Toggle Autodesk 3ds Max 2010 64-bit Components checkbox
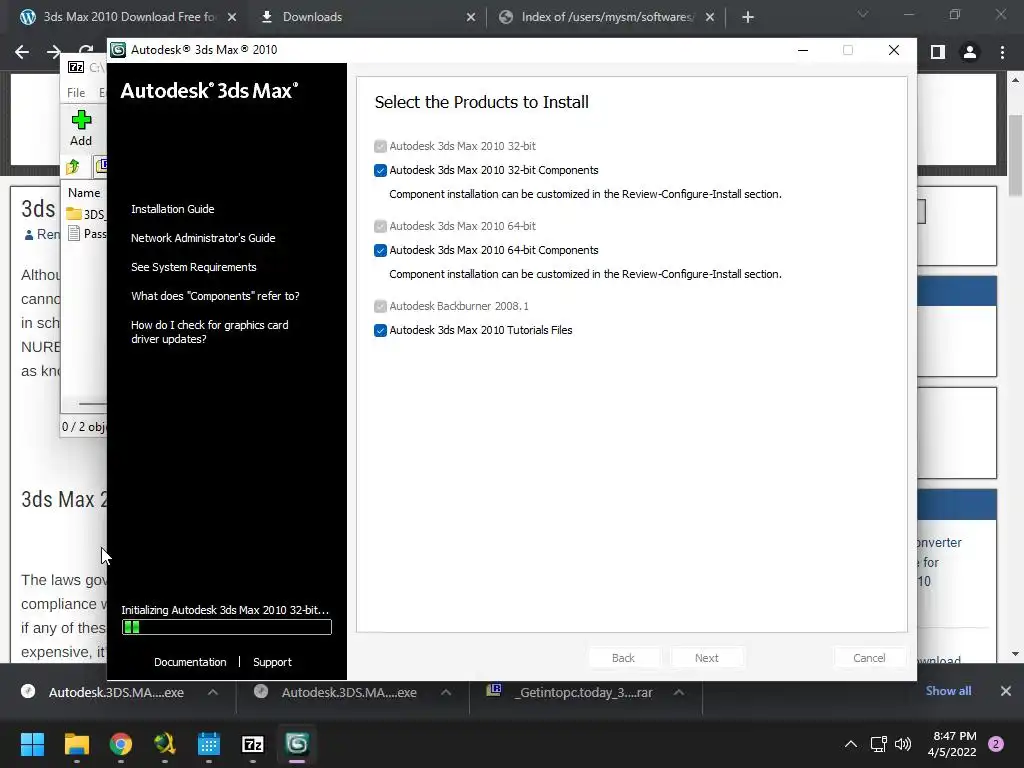1024x768 pixels. [x=380, y=251]
